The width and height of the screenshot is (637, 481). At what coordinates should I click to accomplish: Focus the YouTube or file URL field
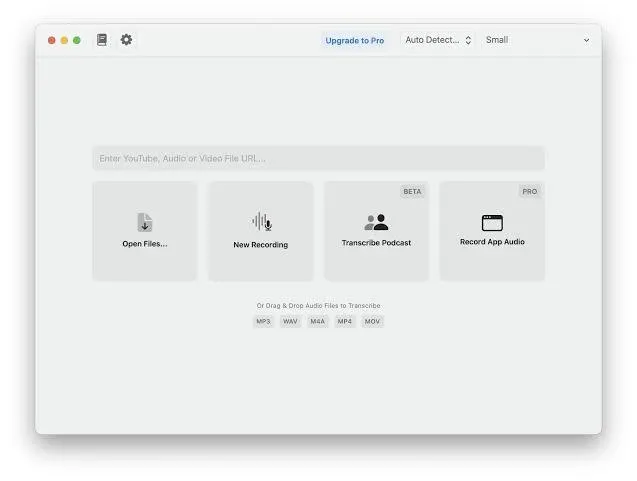tap(318, 158)
